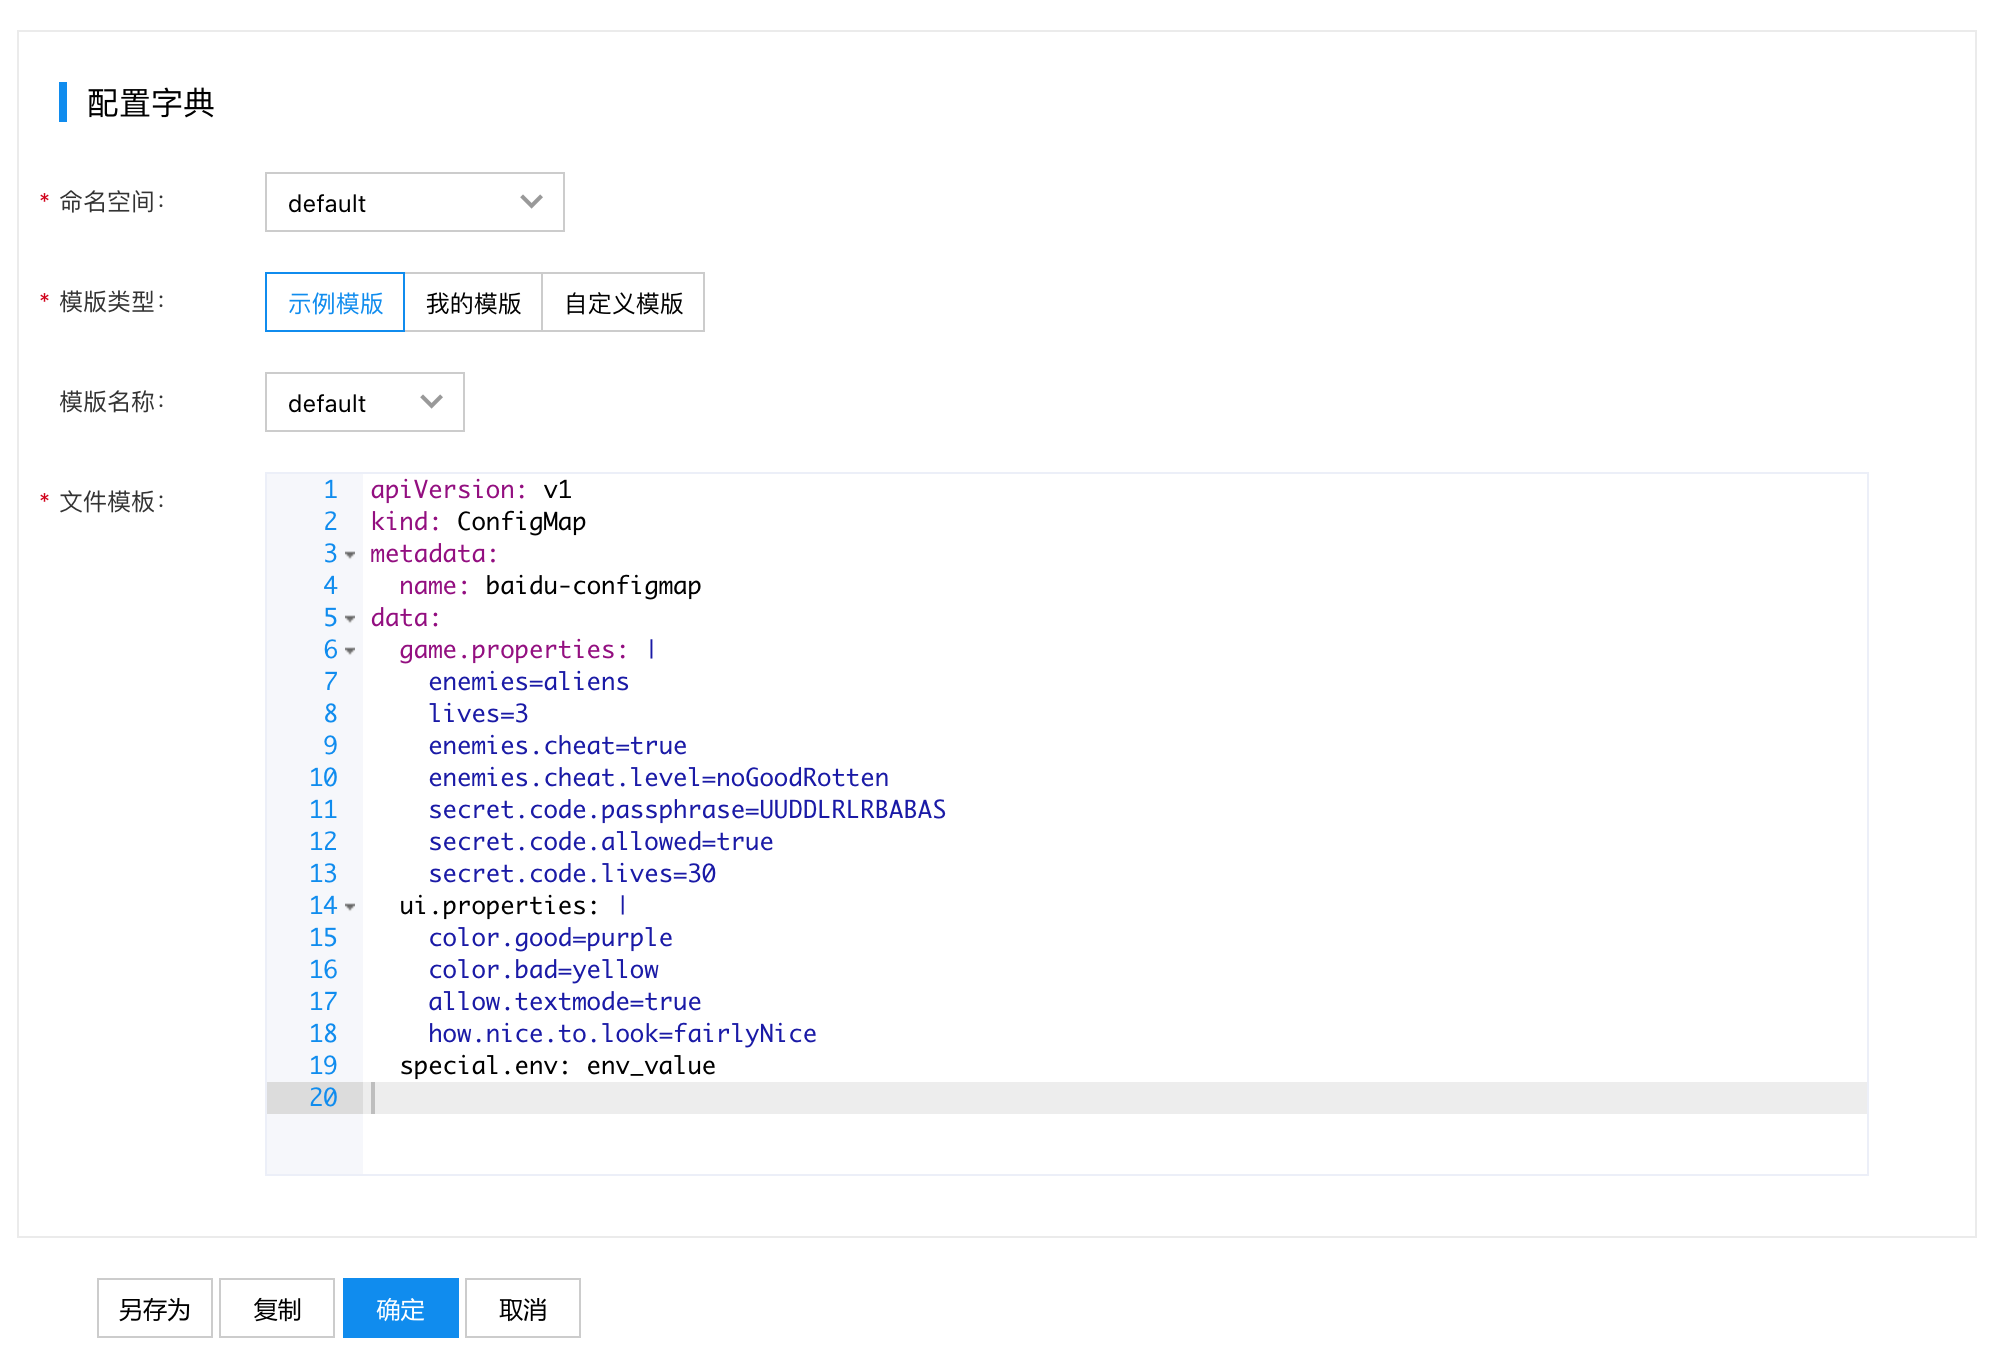
Task: Click 'how.nice.to.look=fairlyNice' code line
Action: (x=622, y=1034)
